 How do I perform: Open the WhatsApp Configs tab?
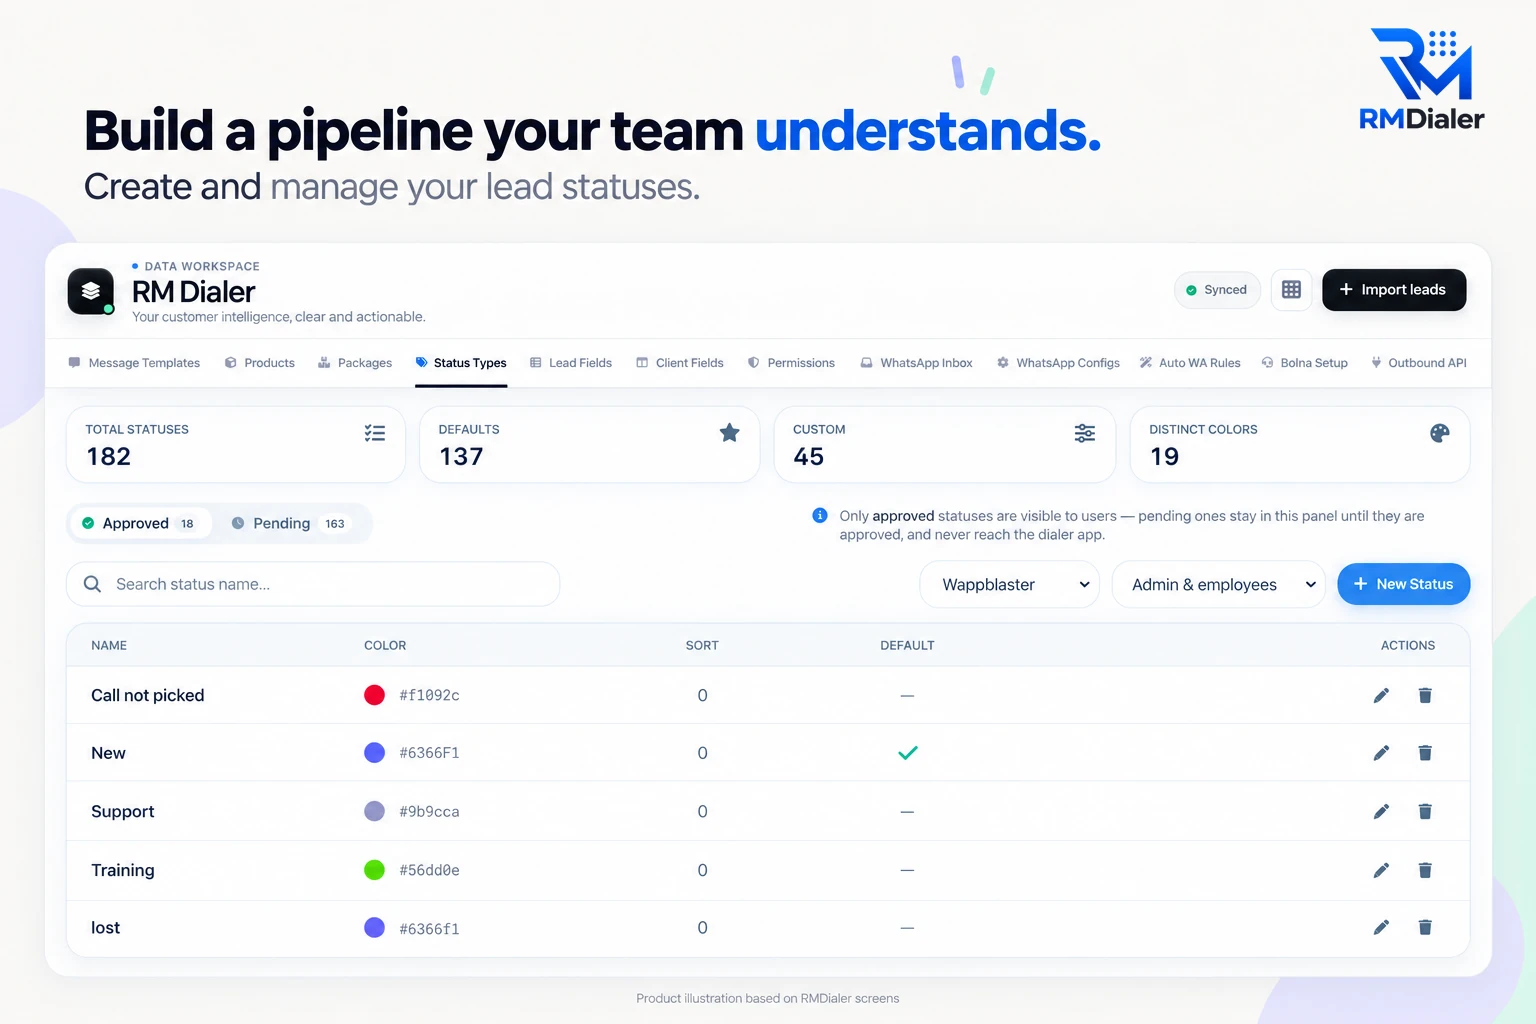pyautogui.click(x=1058, y=363)
